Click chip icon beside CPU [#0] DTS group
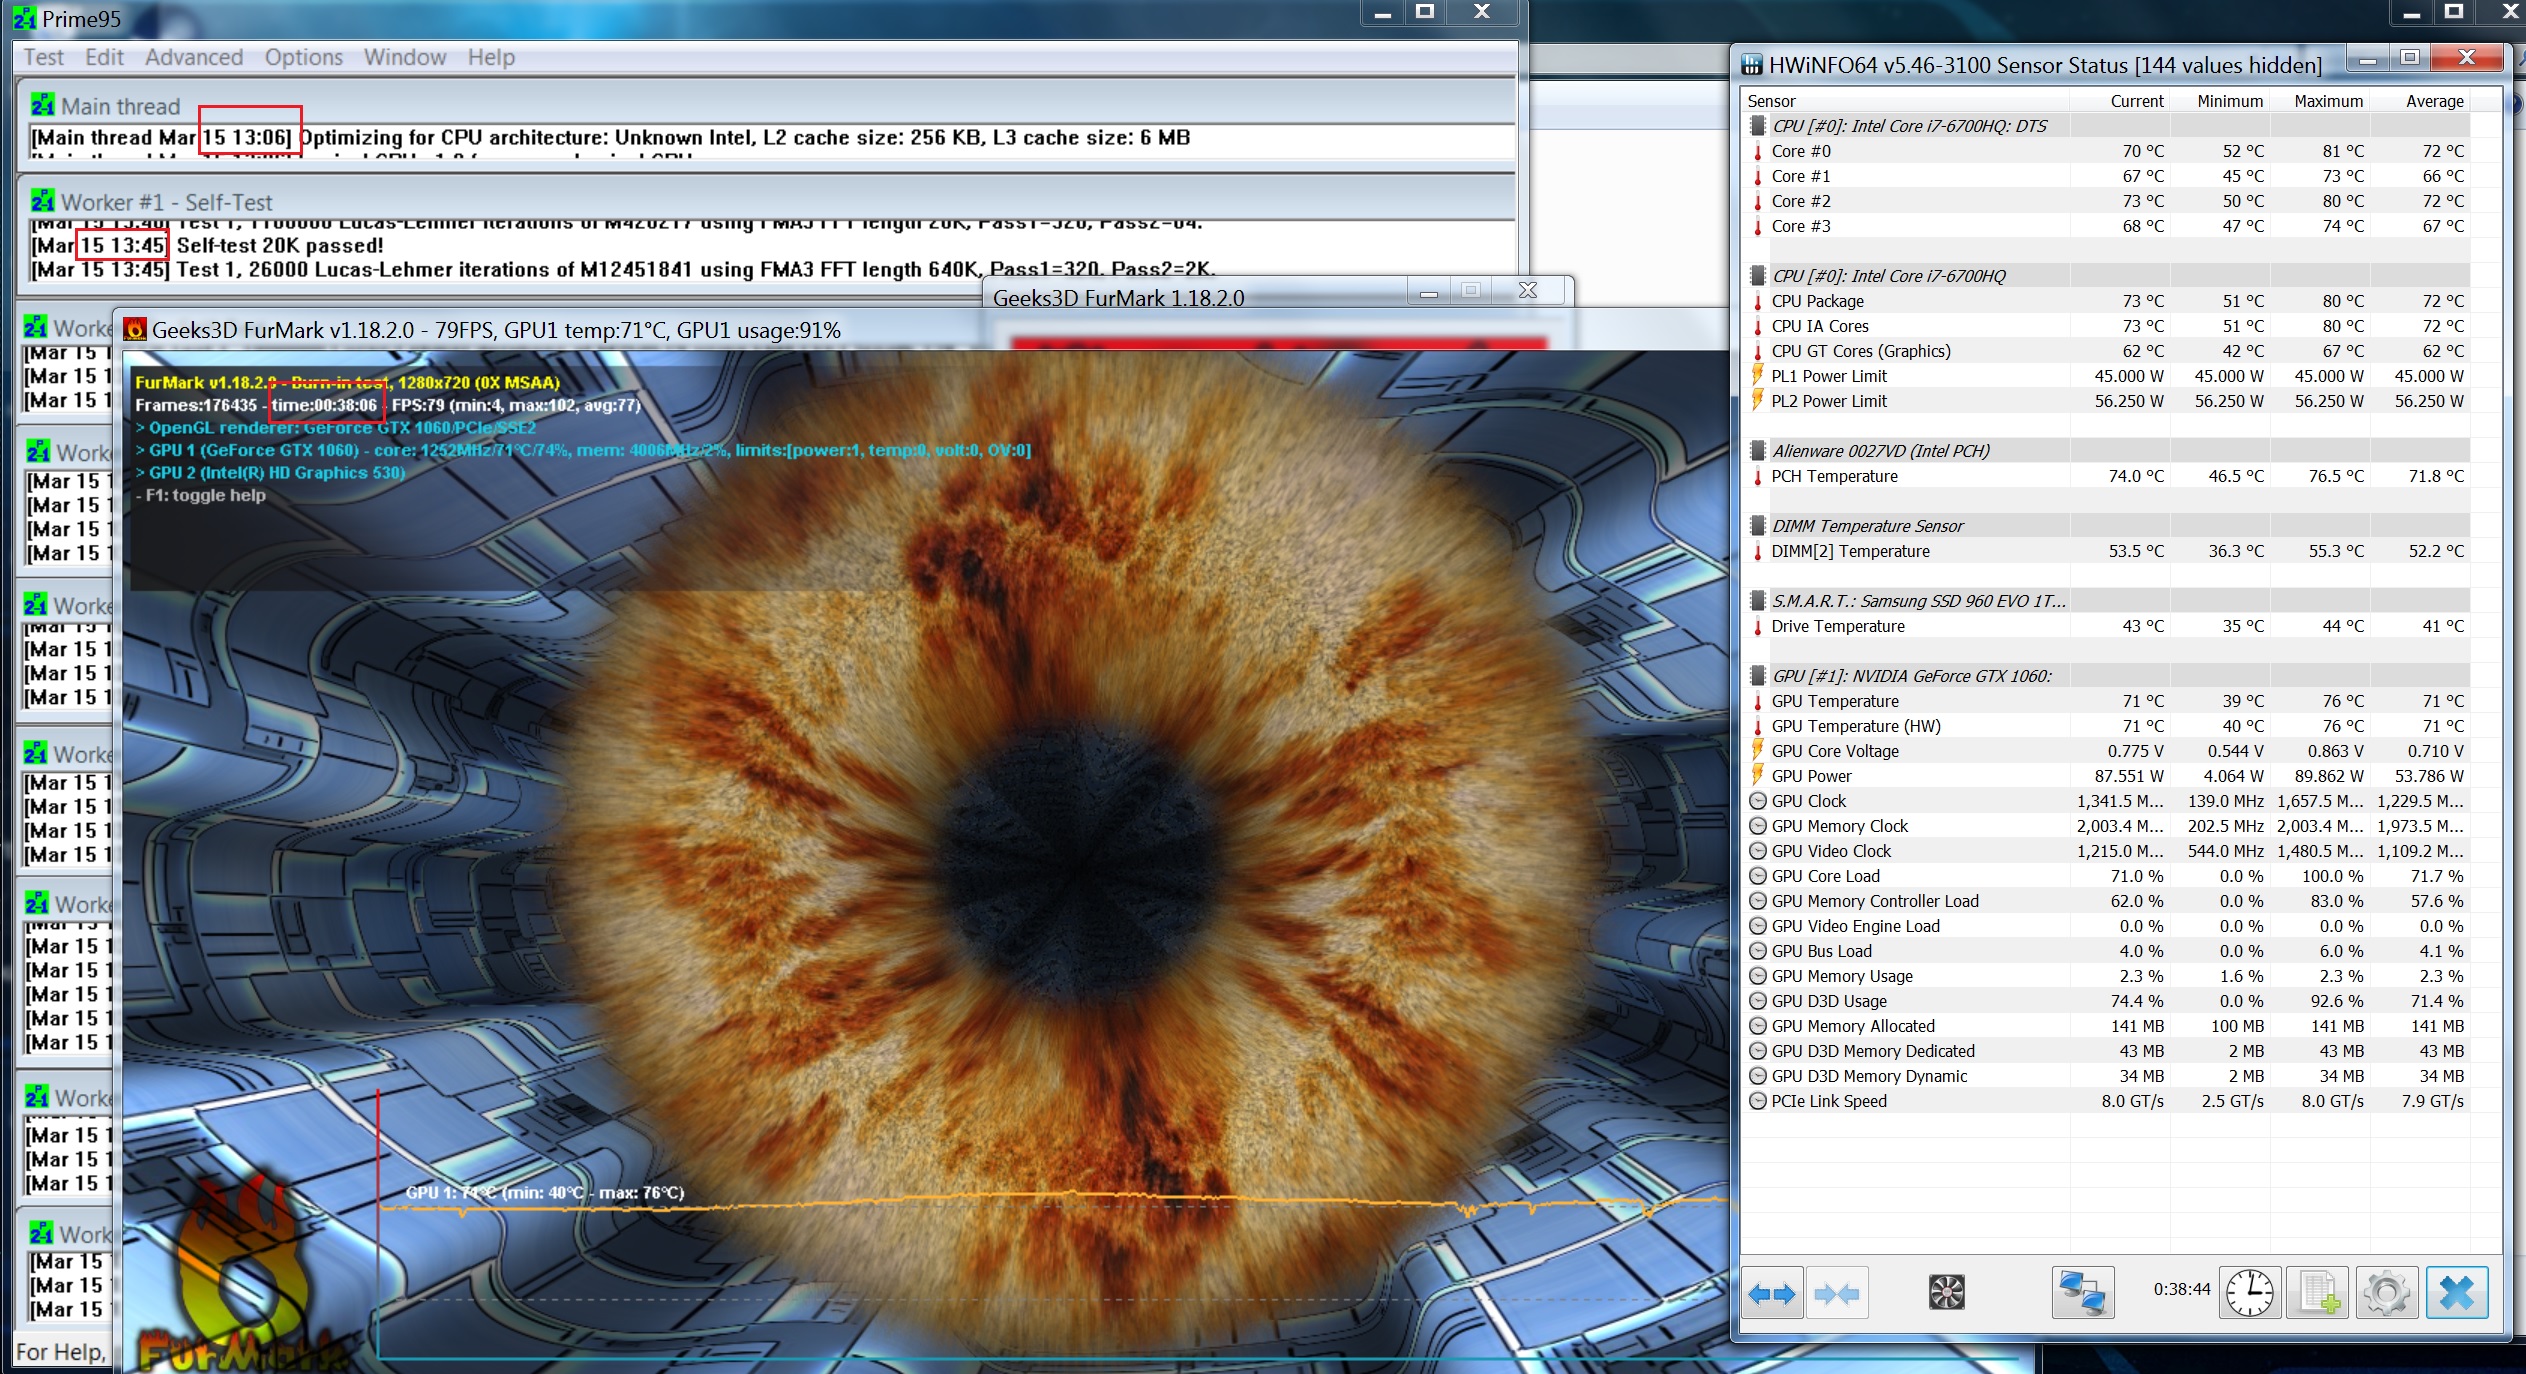2526x1374 pixels. [x=1757, y=126]
